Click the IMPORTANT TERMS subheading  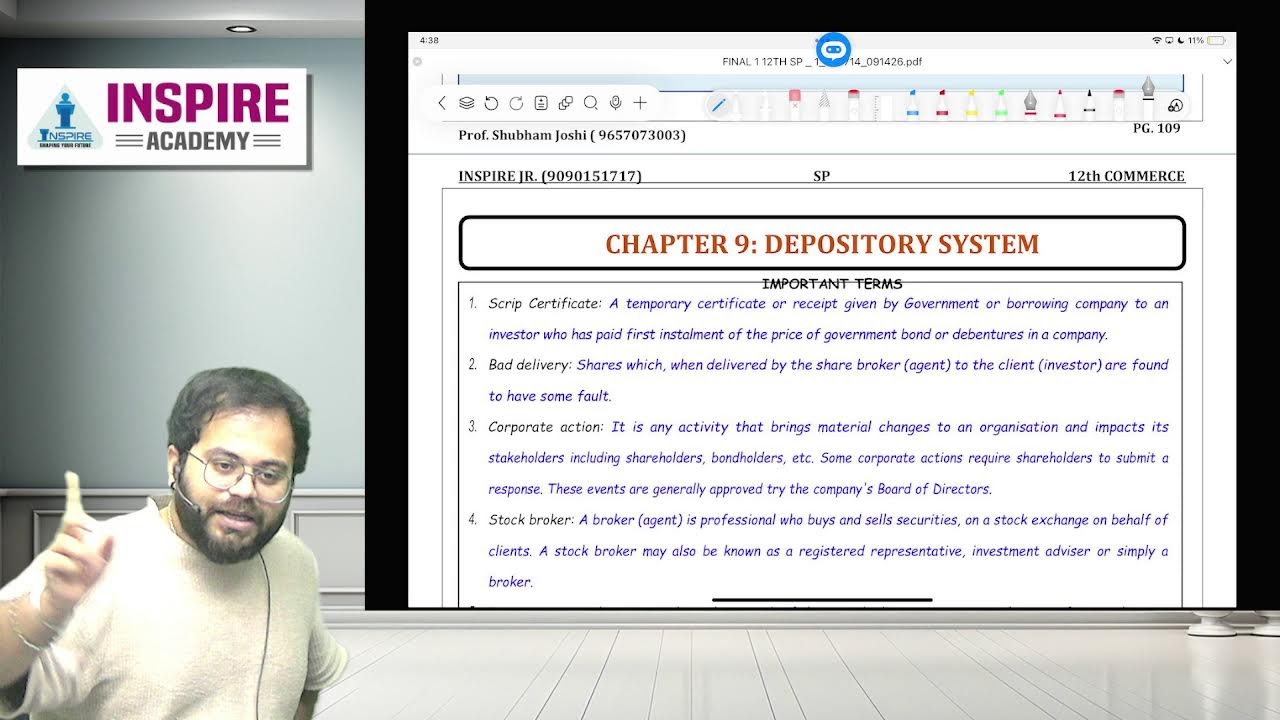click(832, 284)
